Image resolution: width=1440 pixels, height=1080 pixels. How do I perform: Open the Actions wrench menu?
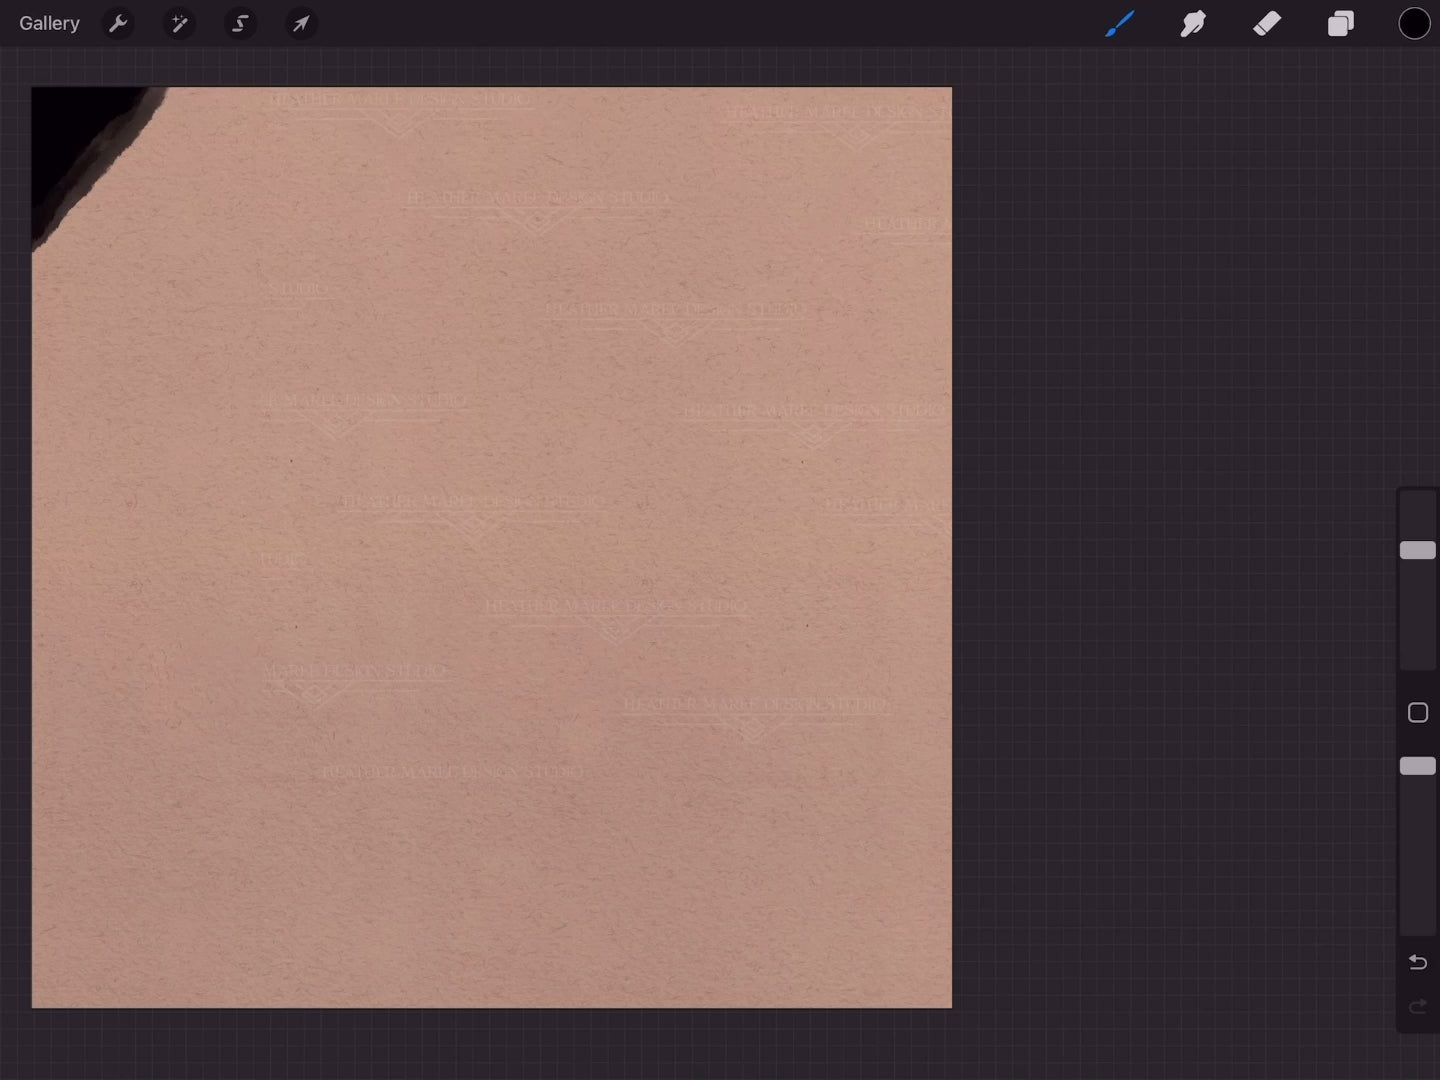(118, 23)
